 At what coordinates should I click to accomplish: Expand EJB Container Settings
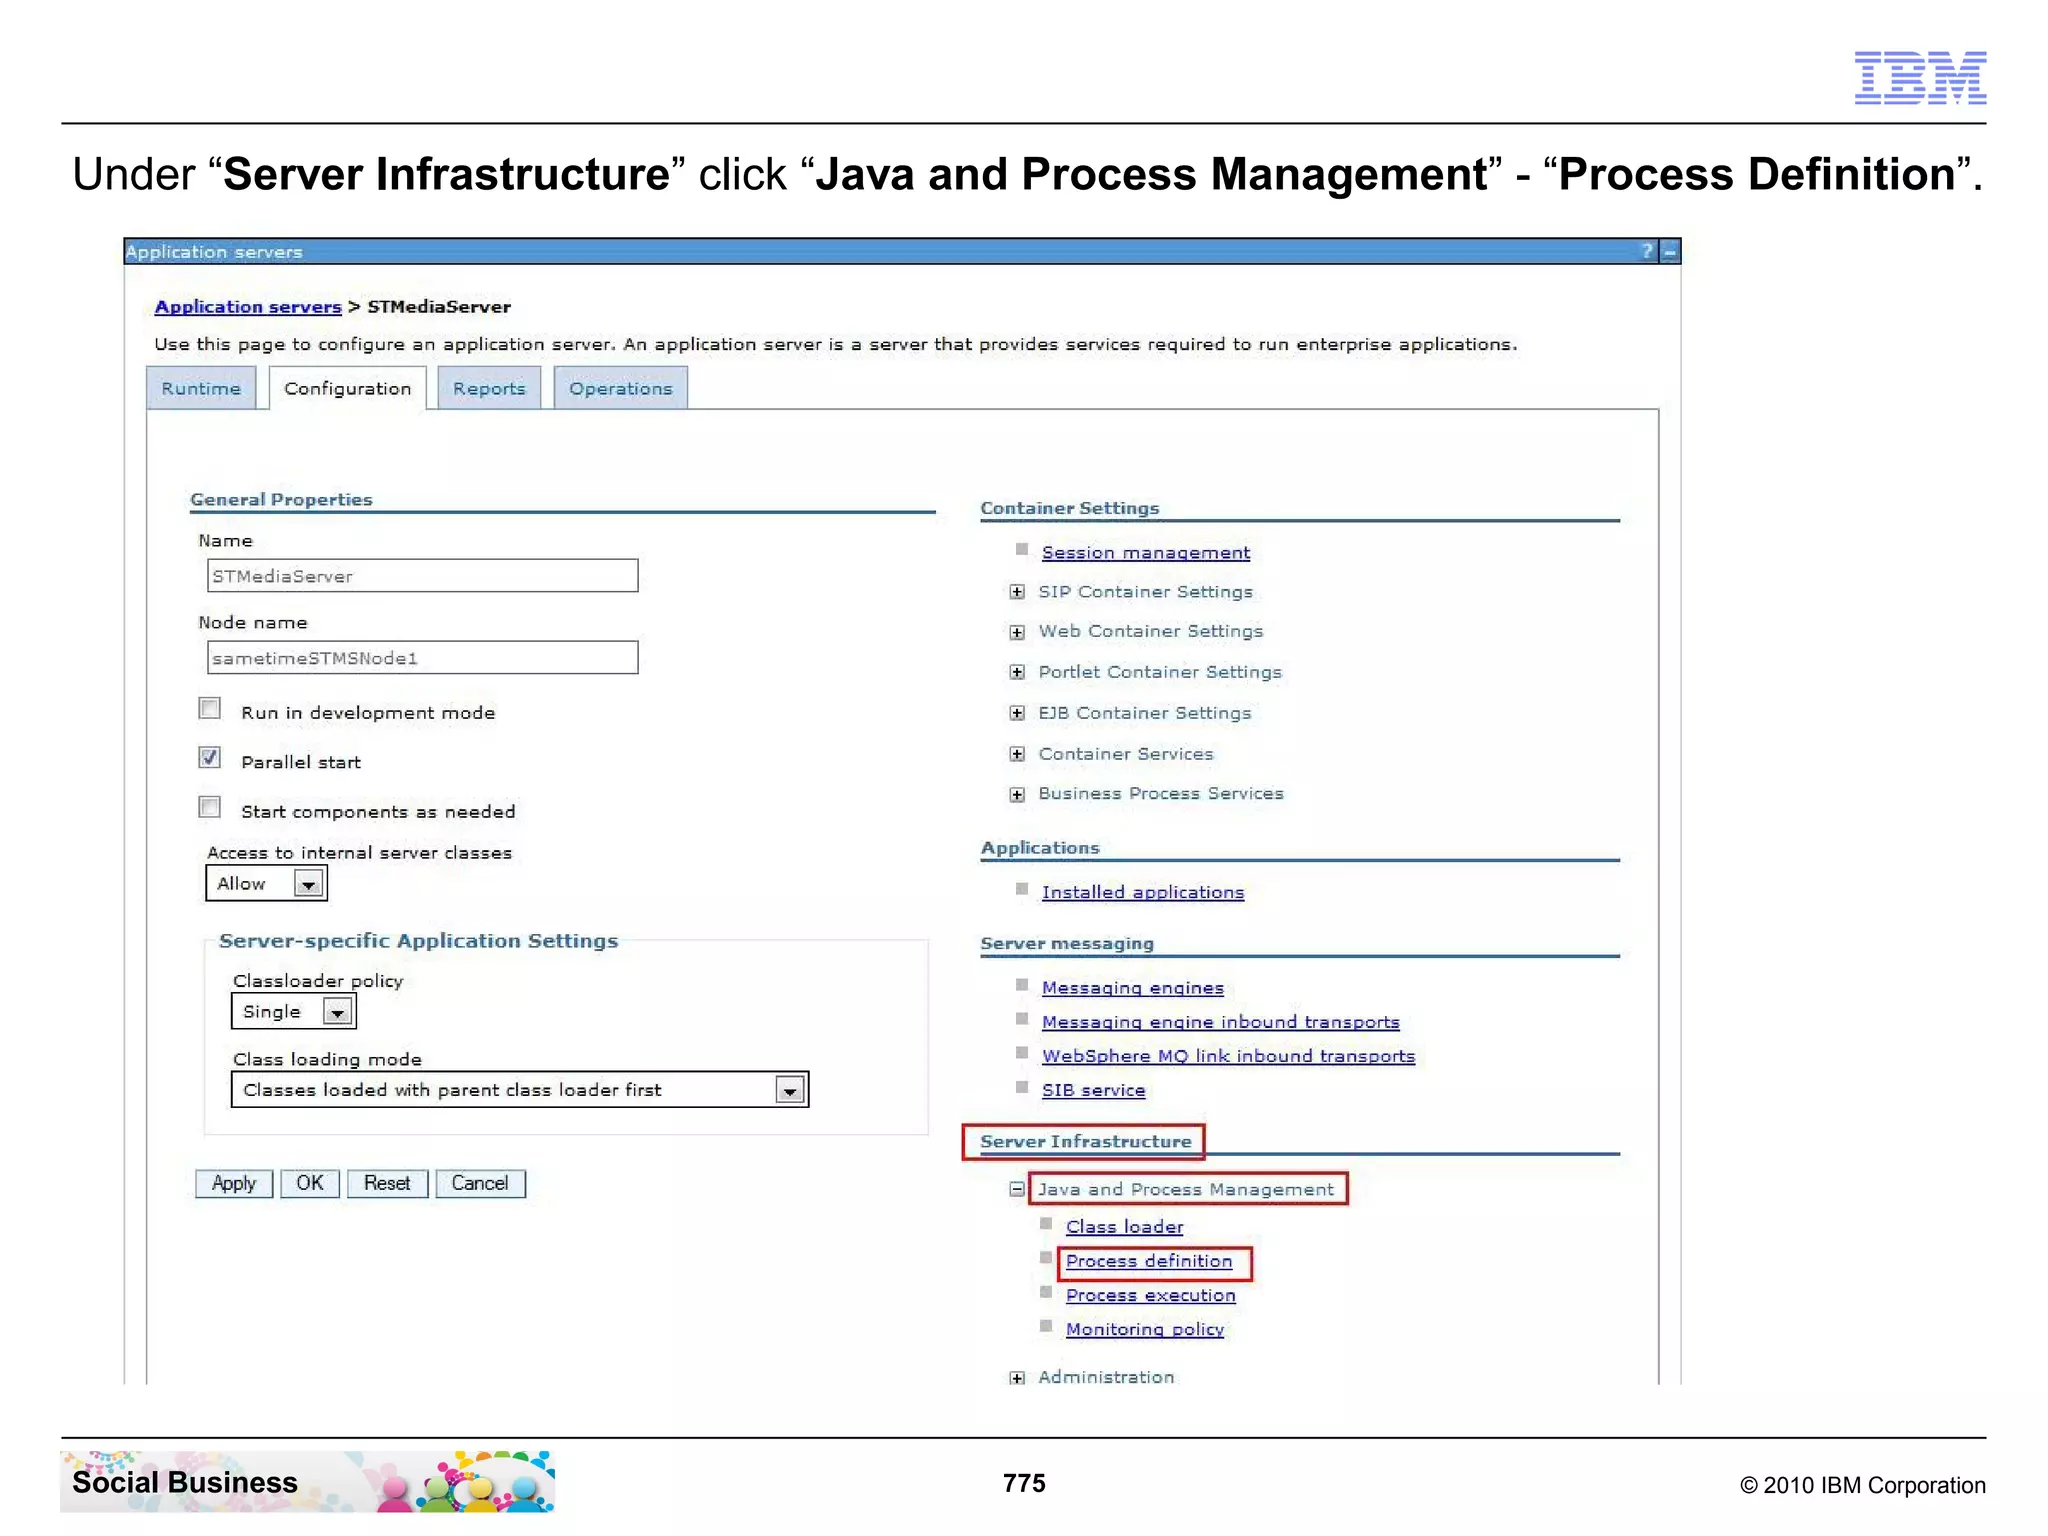(x=1017, y=713)
